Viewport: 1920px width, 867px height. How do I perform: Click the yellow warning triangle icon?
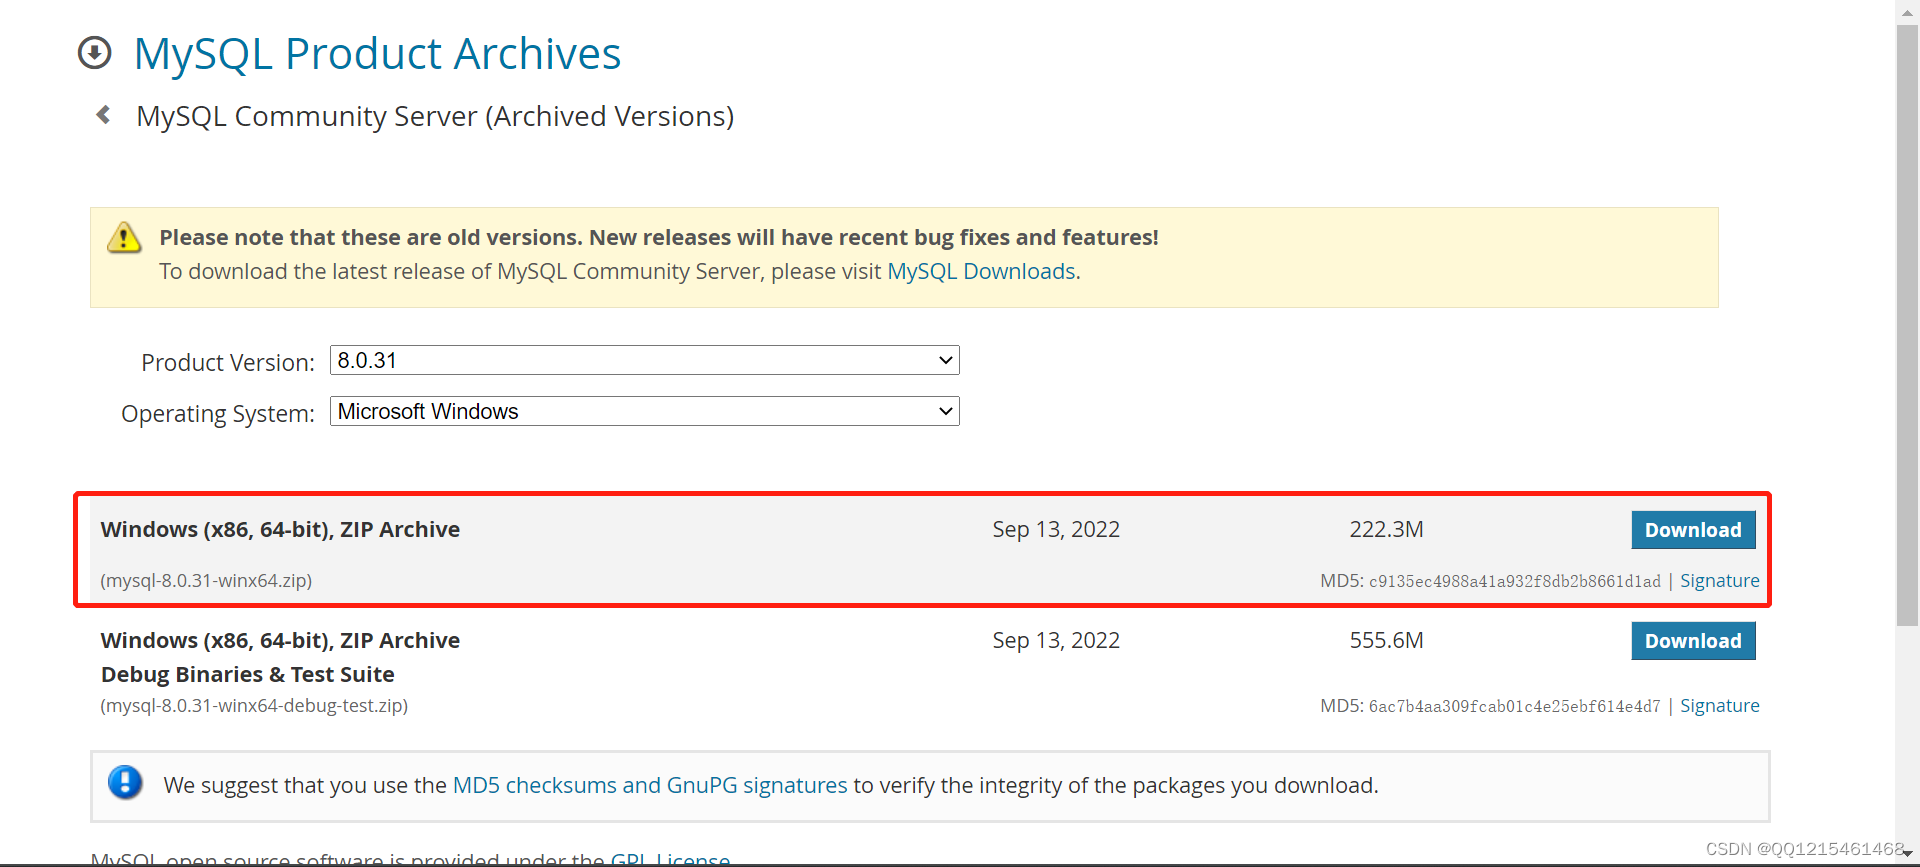[x=124, y=238]
